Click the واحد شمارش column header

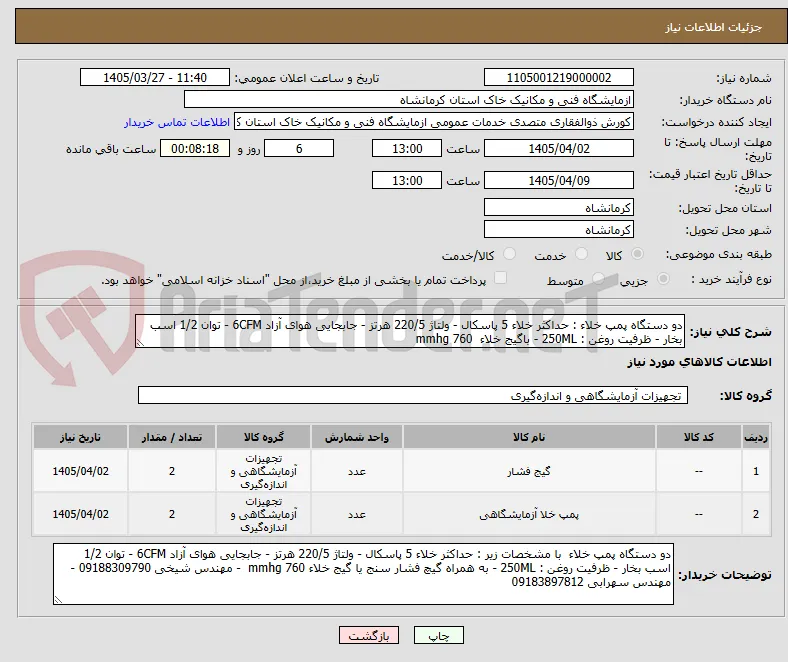[x=356, y=437]
